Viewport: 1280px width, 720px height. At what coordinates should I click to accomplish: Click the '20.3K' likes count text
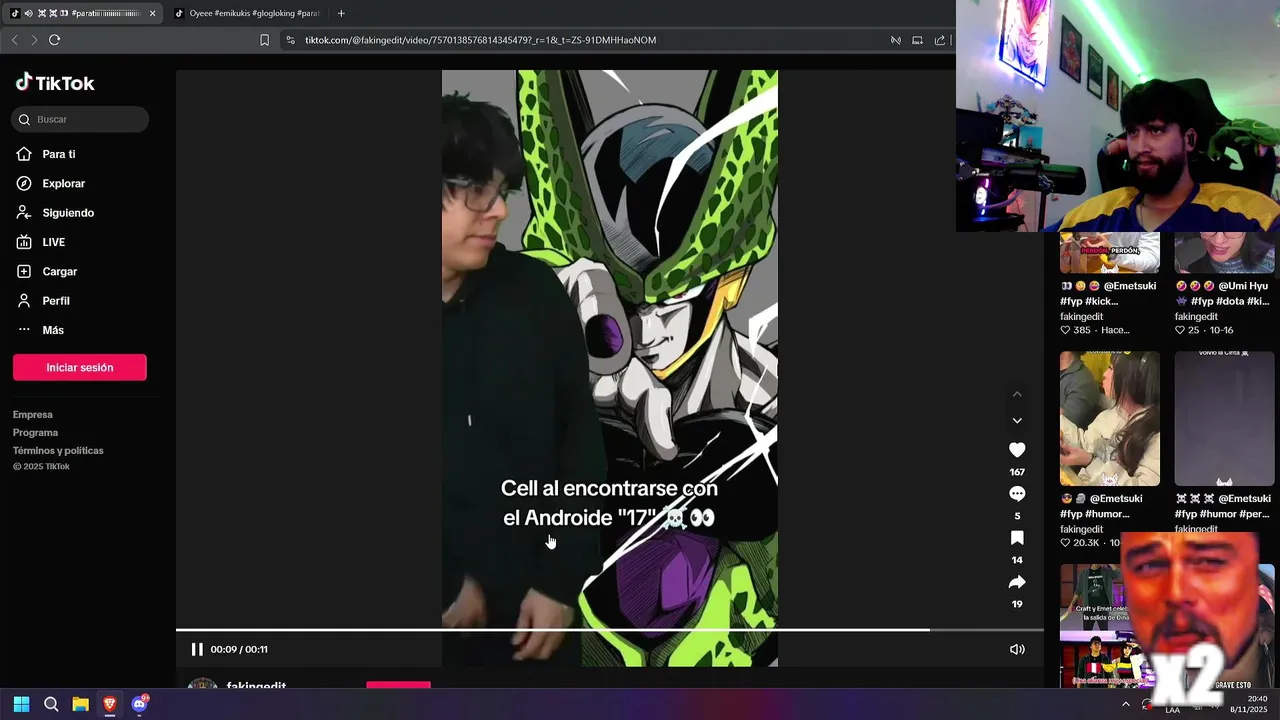[1086, 543]
